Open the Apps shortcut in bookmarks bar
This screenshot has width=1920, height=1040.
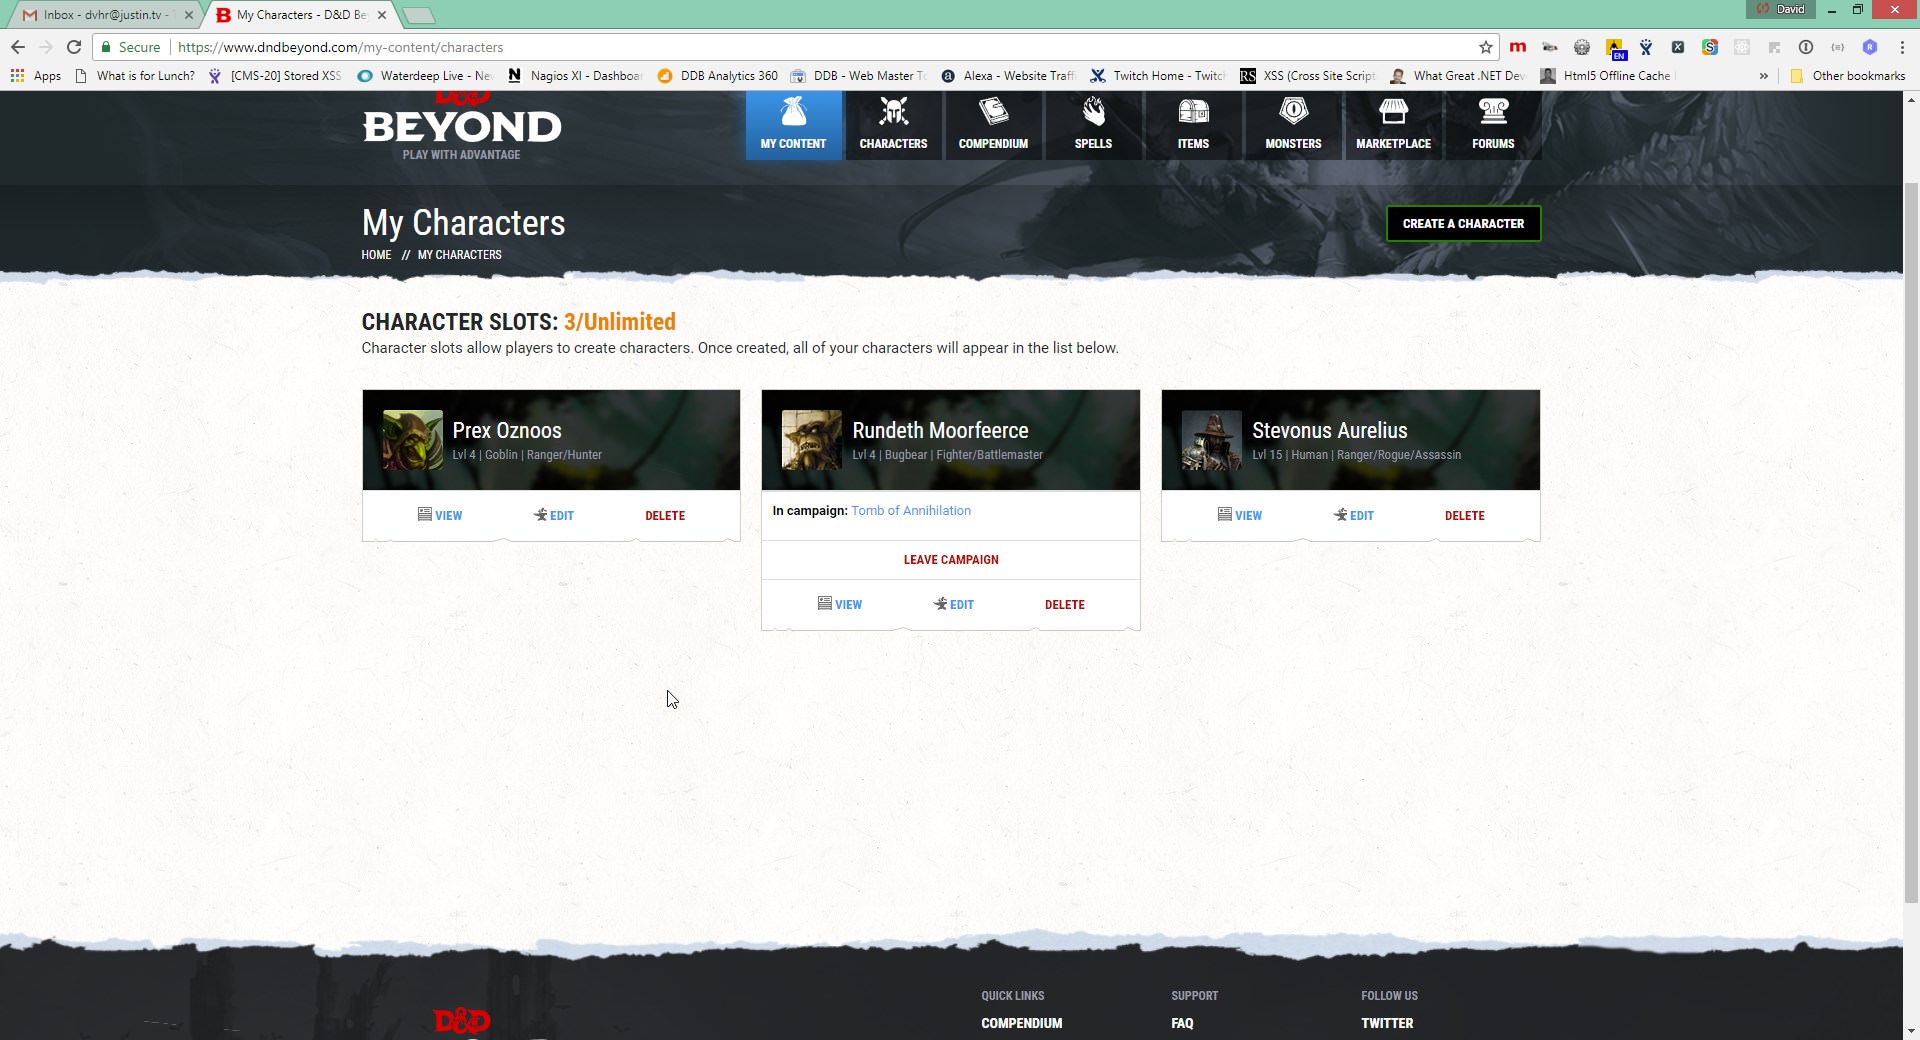coord(36,76)
